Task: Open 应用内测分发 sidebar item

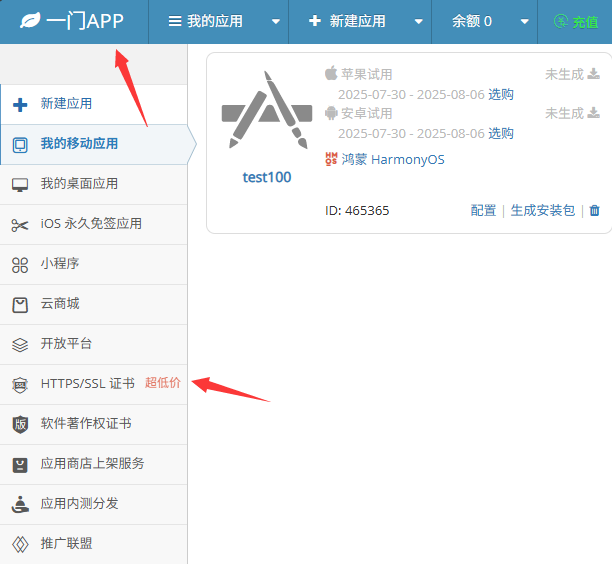Action: coord(94,504)
